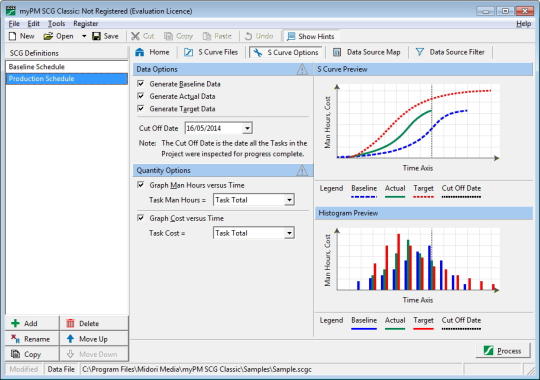Open the Cut Off Date dropdown arrow
Viewport: 540px width, 380px height.
[247, 129]
